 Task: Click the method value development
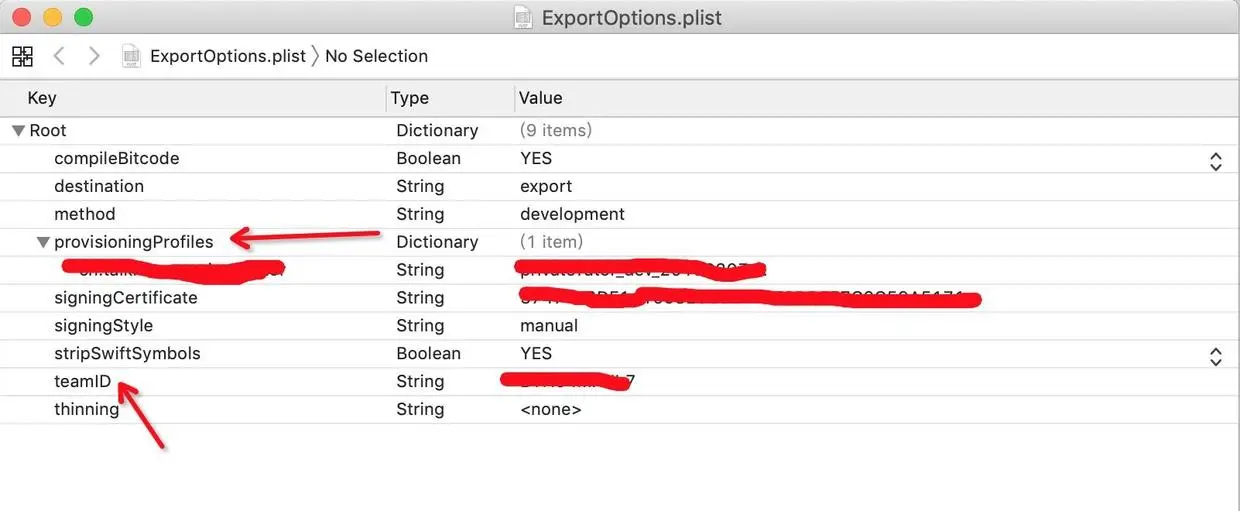pyautogui.click(x=572, y=214)
